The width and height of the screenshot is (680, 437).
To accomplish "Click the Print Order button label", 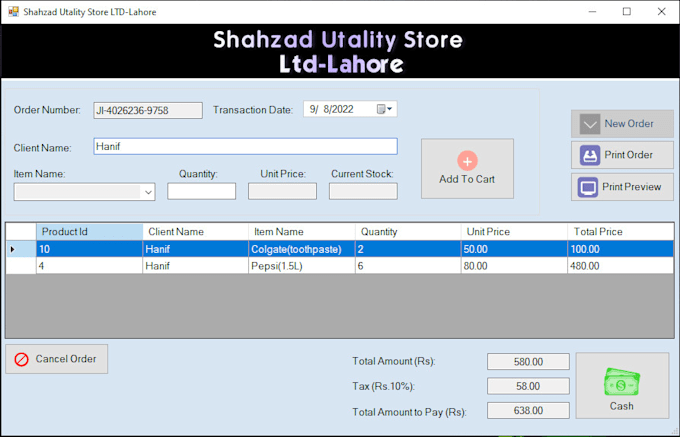I will pyautogui.click(x=628, y=155).
